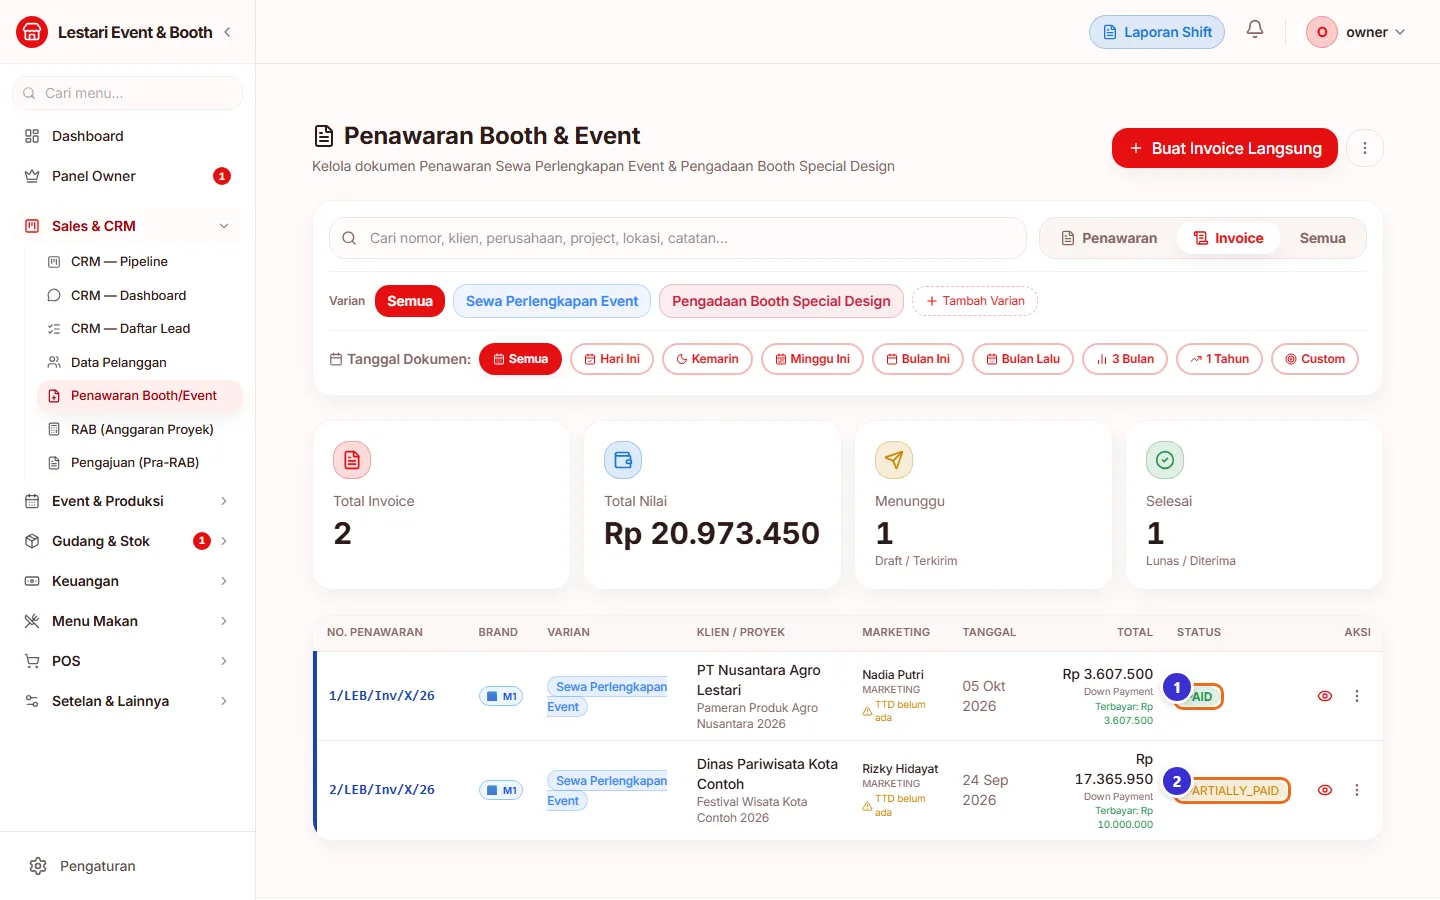
Task: Filter by Pengadaan Booth Special Design
Action: tap(781, 301)
